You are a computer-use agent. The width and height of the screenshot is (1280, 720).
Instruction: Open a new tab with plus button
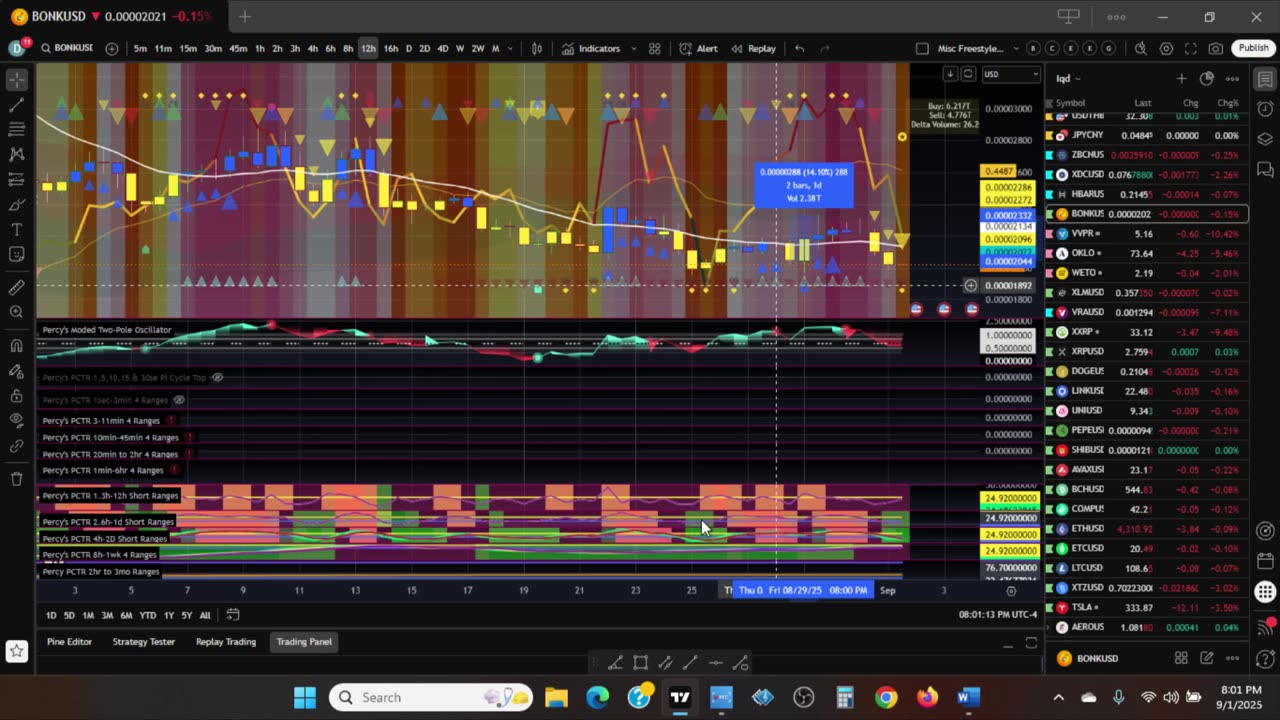244,16
